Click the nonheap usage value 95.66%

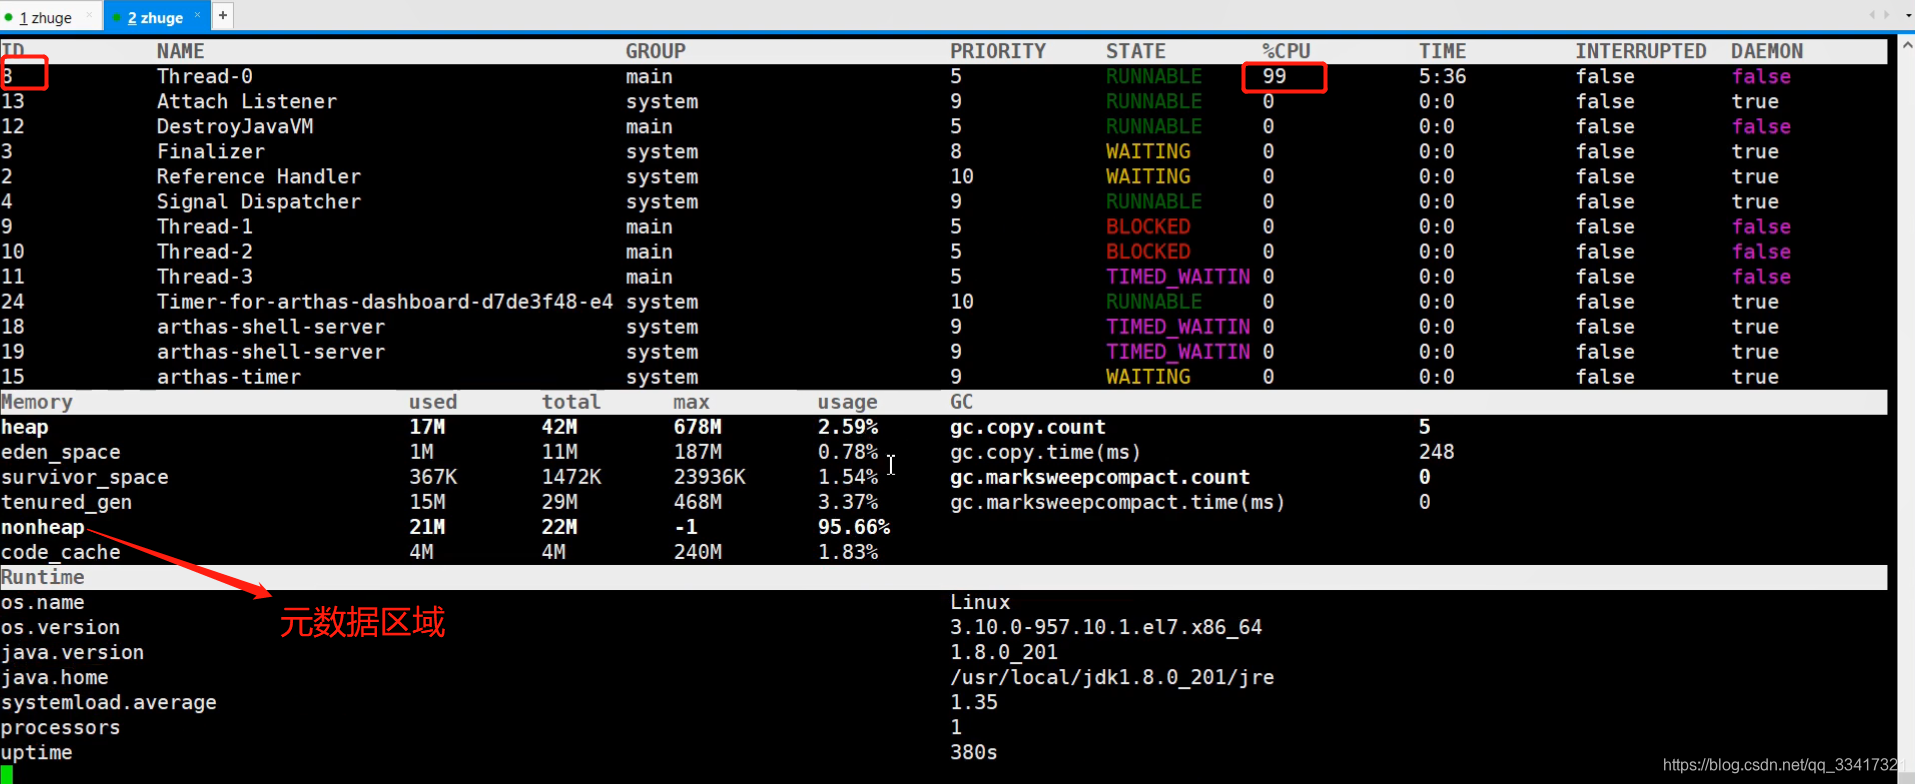[x=853, y=527]
